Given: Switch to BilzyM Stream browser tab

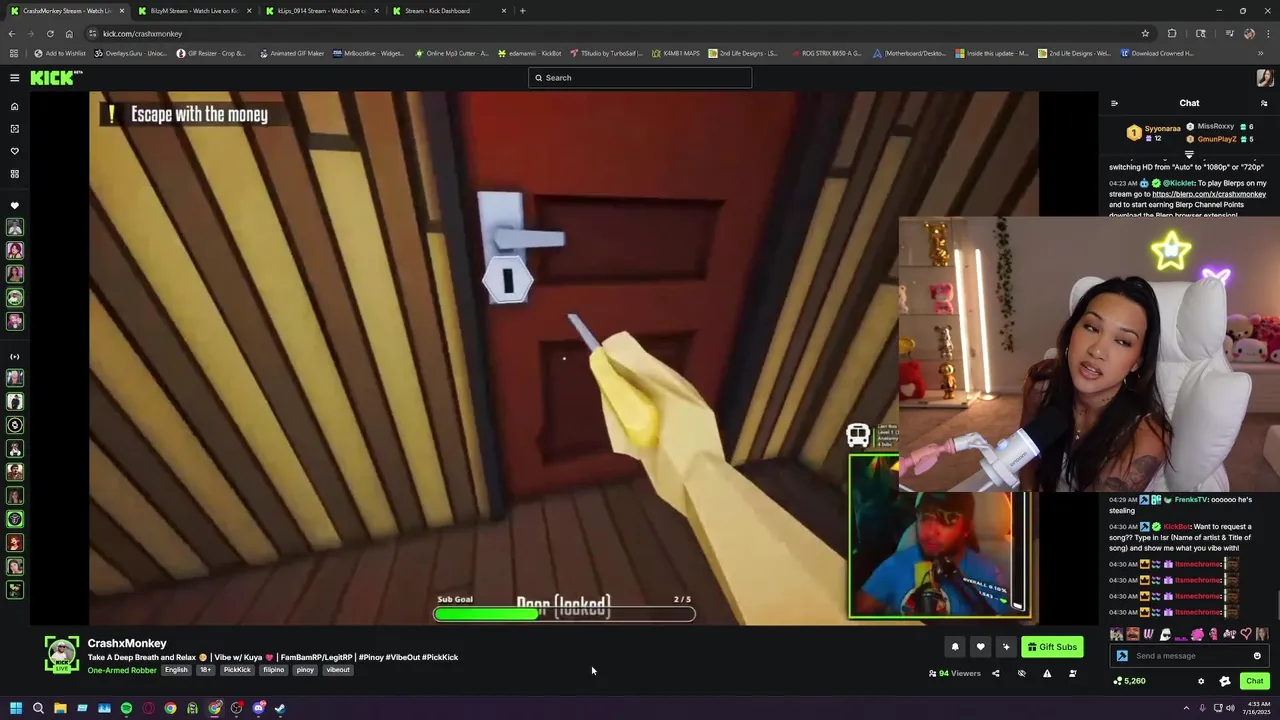Looking at the screenshot, I should 194,11.
